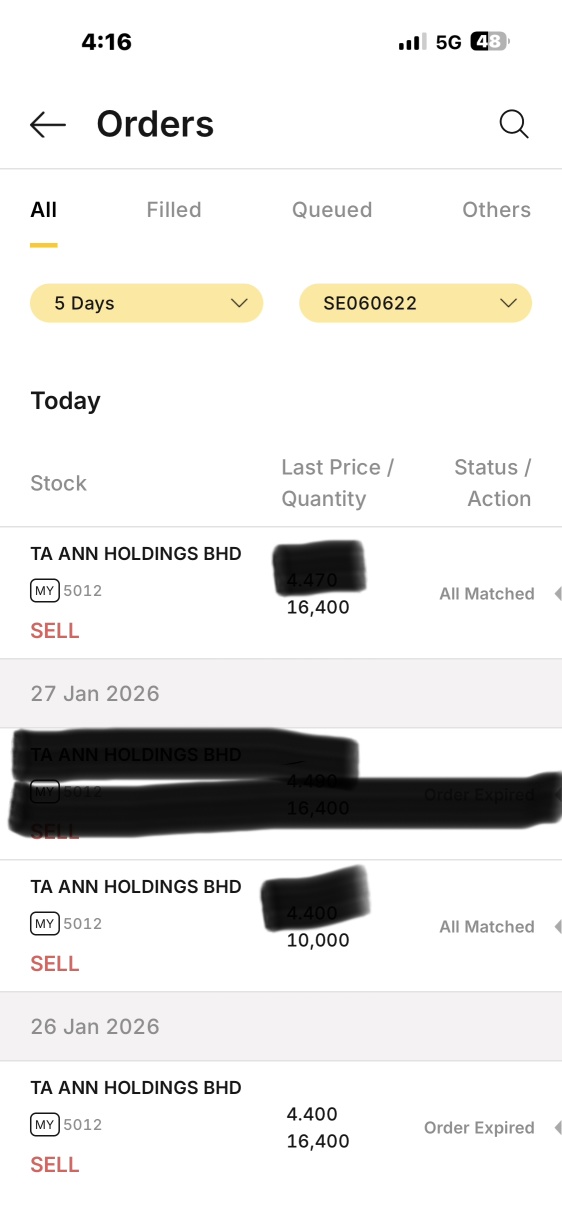This screenshot has width=562, height=1218.
Task: Select the Others tab
Action: pos(496,210)
